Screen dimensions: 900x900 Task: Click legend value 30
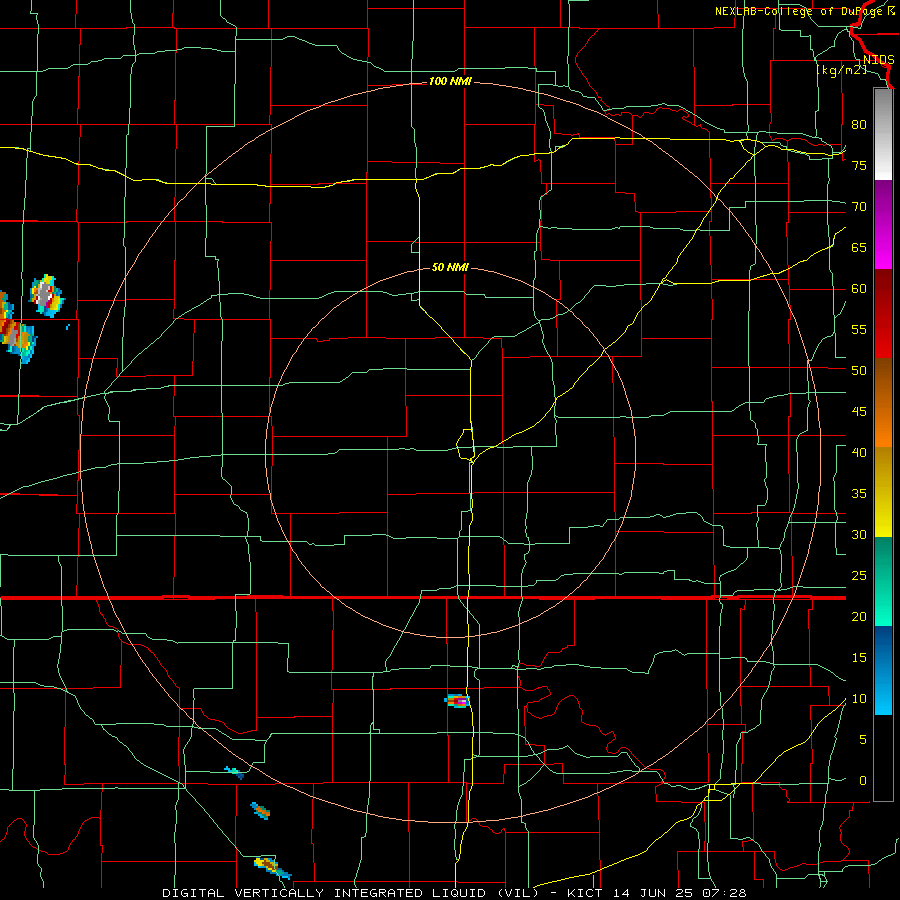click(859, 534)
